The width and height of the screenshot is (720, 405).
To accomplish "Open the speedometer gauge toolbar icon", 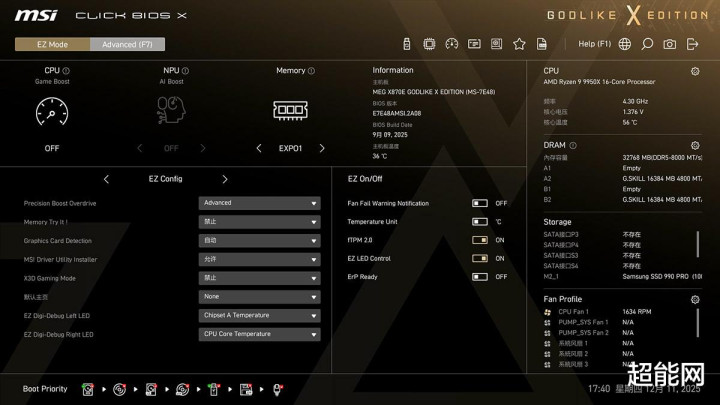I will tap(452, 44).
